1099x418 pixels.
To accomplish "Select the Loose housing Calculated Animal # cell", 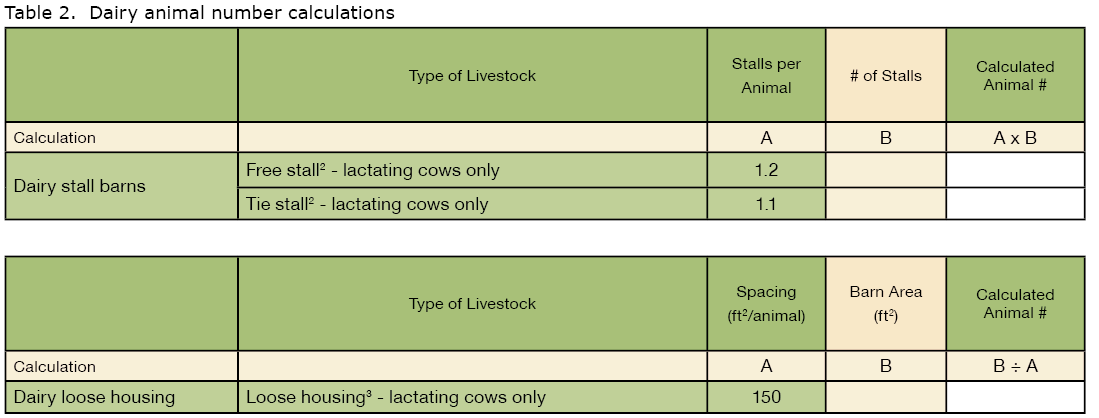I will pos(1015,397).
